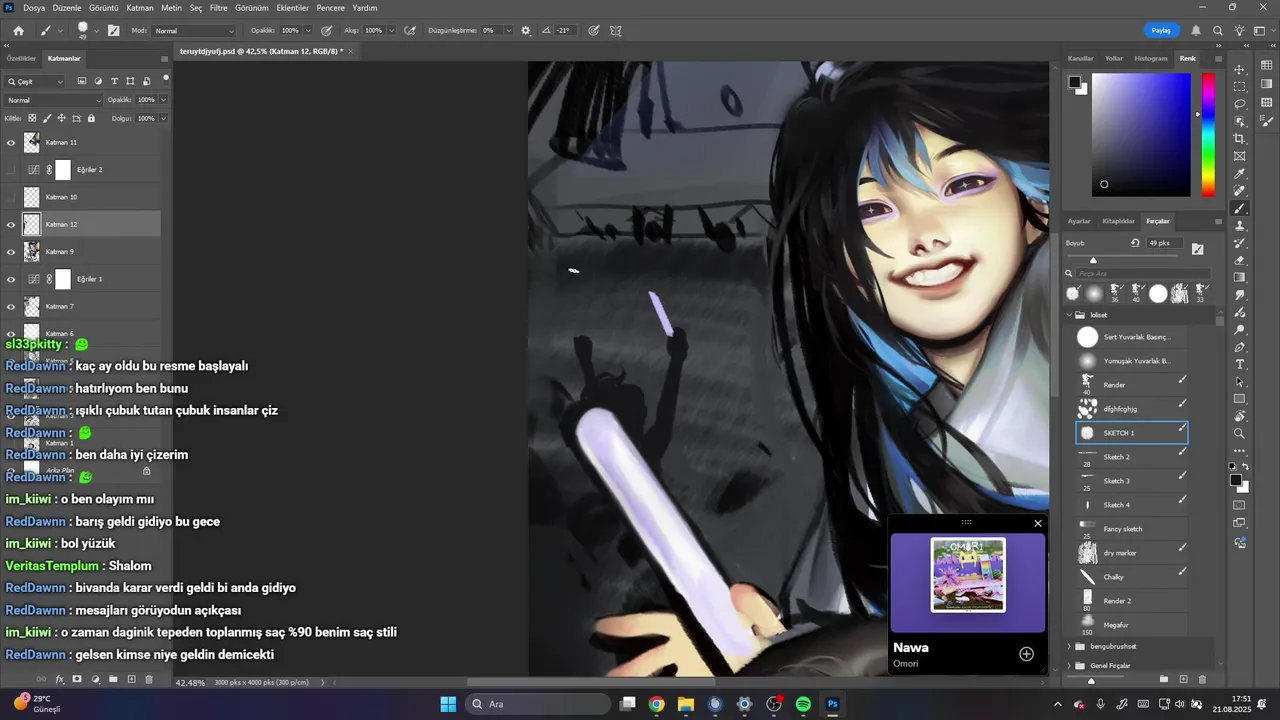
Task: Select the Rectangle shape tool
Action: [1240, 399]
